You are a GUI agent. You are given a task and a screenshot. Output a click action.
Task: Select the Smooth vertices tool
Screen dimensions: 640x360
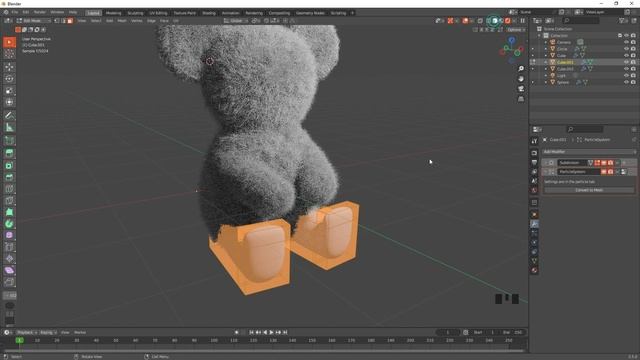pyautogui.click(x=9, y=236)
